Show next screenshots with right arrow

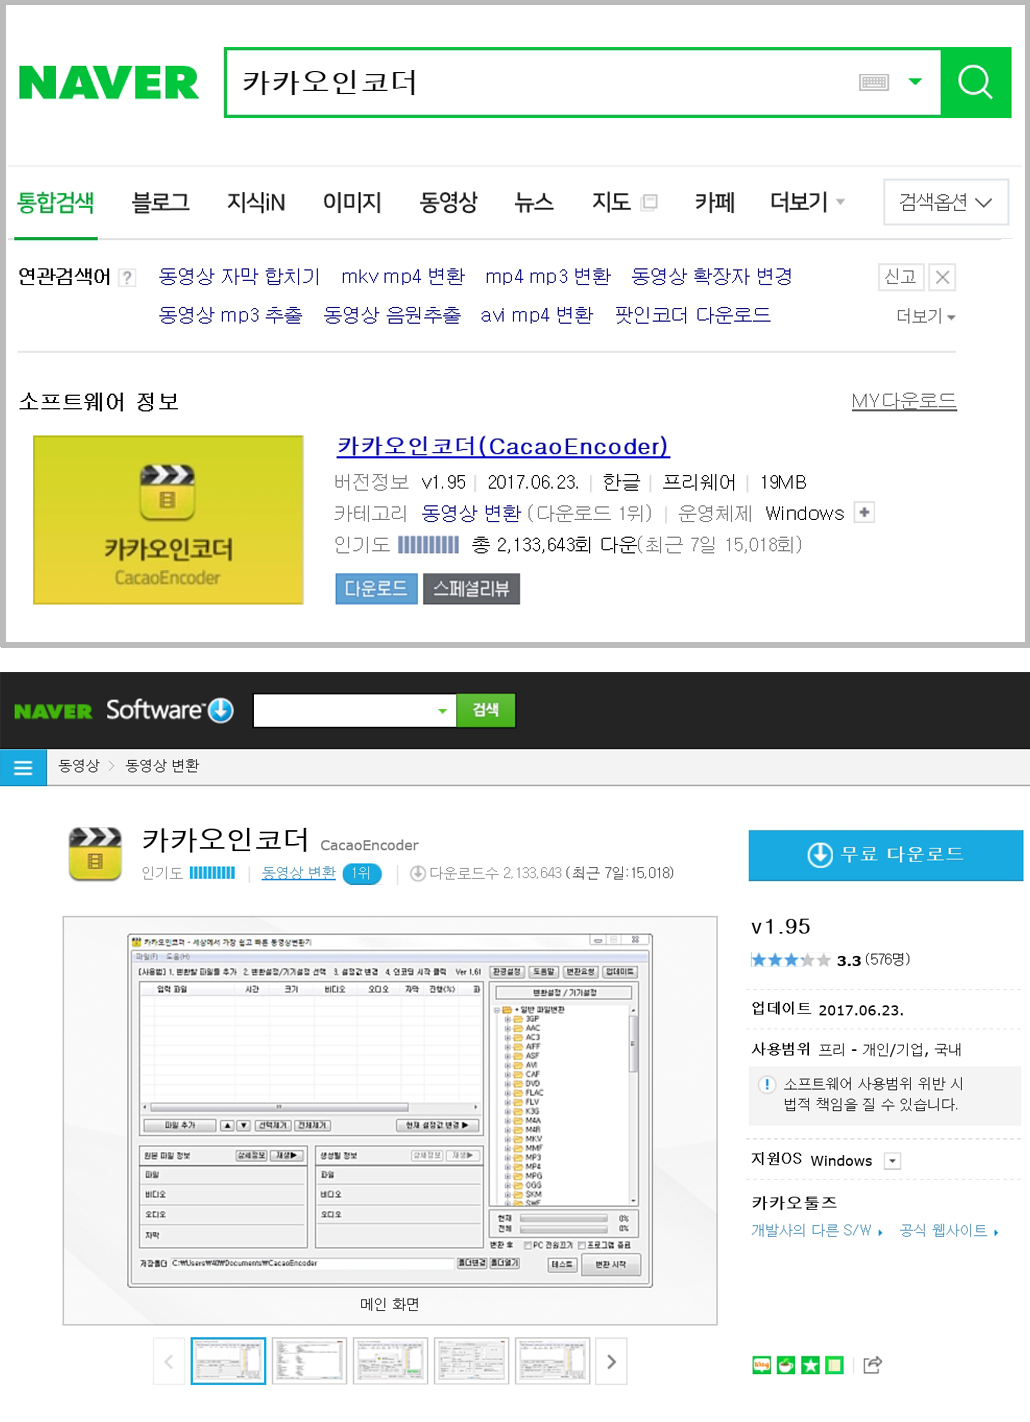tap(611, 1362)
